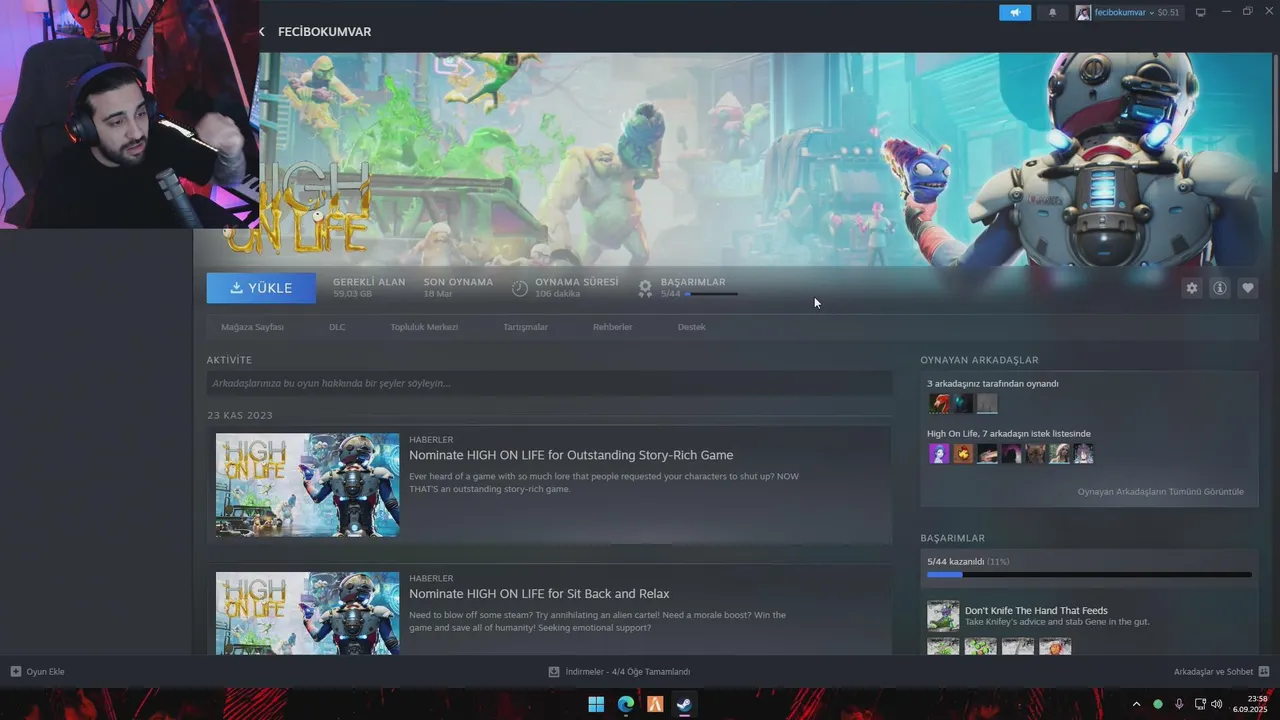Click the 5/44 achievements progress bar in sidebar

(1089, 575)
